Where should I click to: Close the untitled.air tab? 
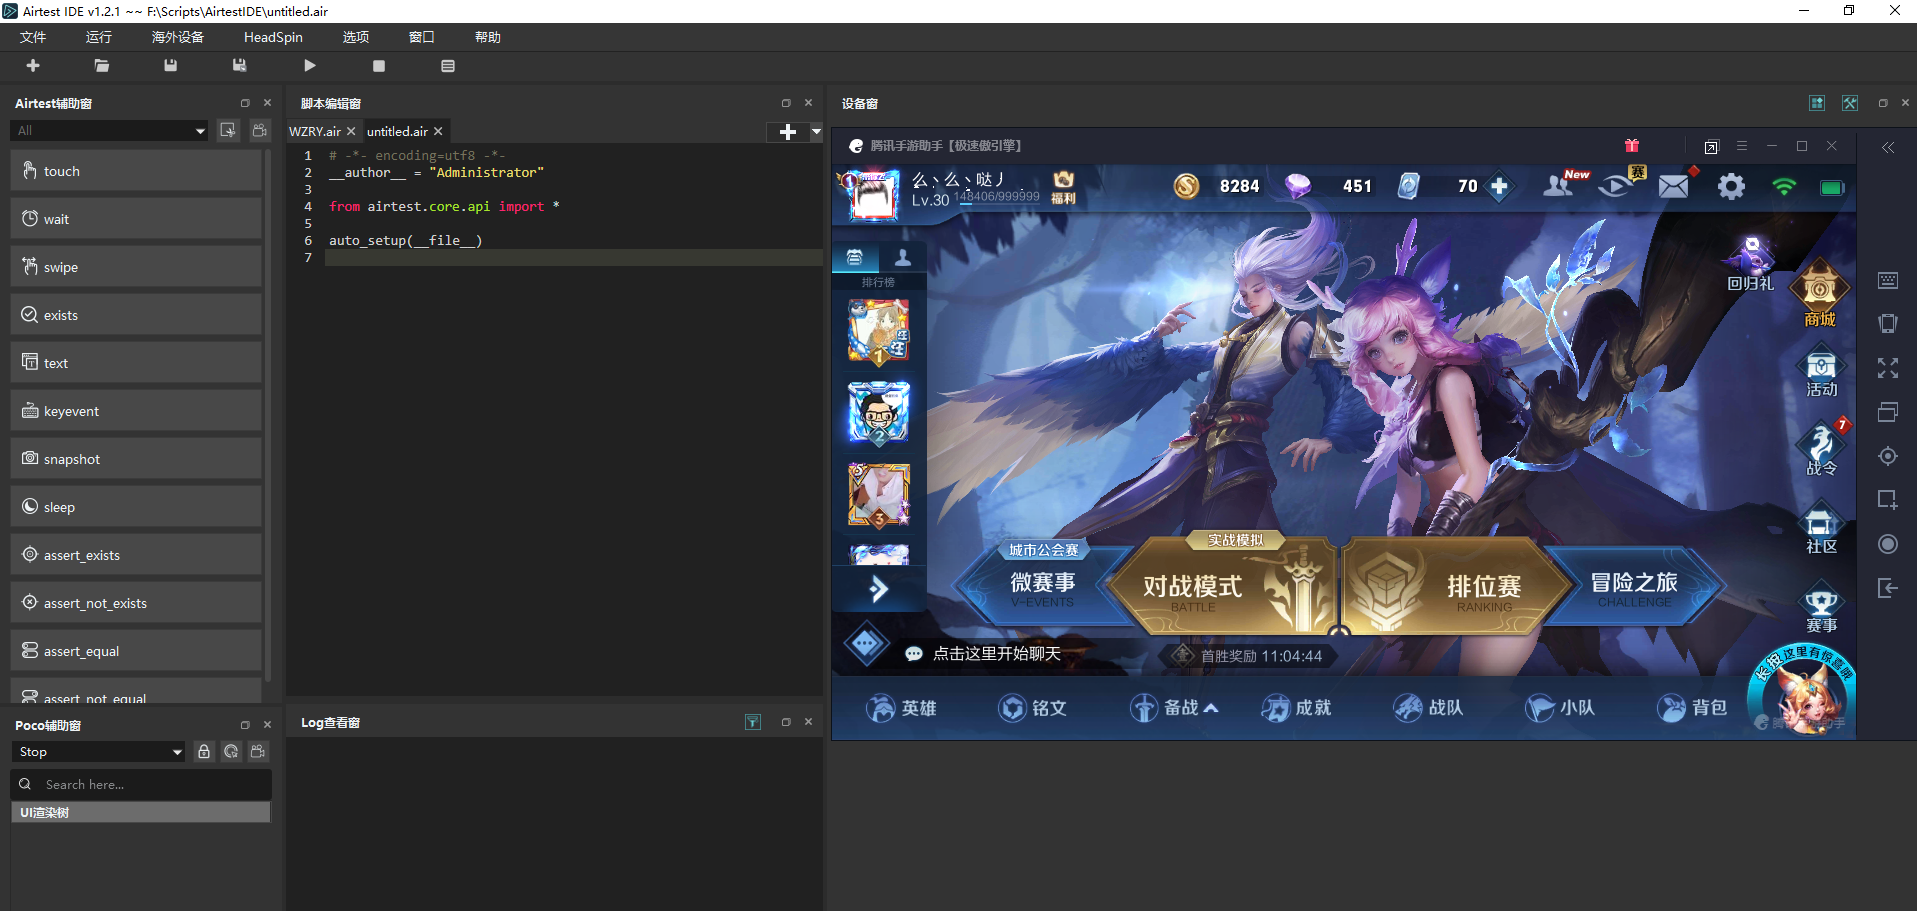pos(438,131)
